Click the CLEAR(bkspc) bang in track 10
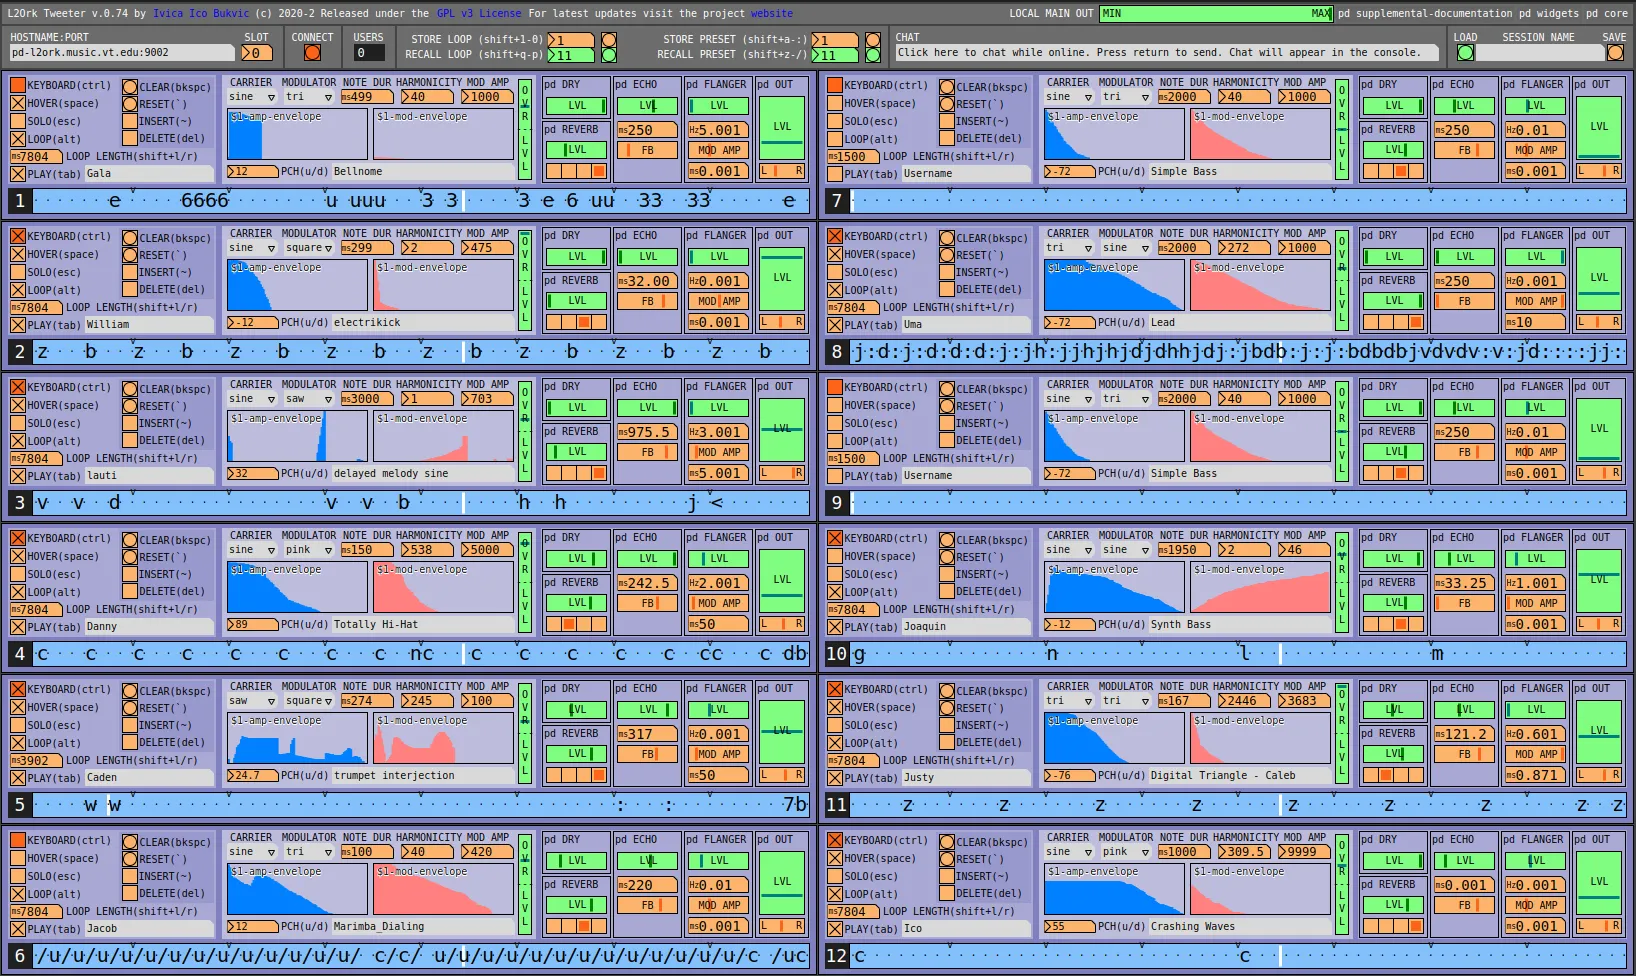 tap(947, 540)
